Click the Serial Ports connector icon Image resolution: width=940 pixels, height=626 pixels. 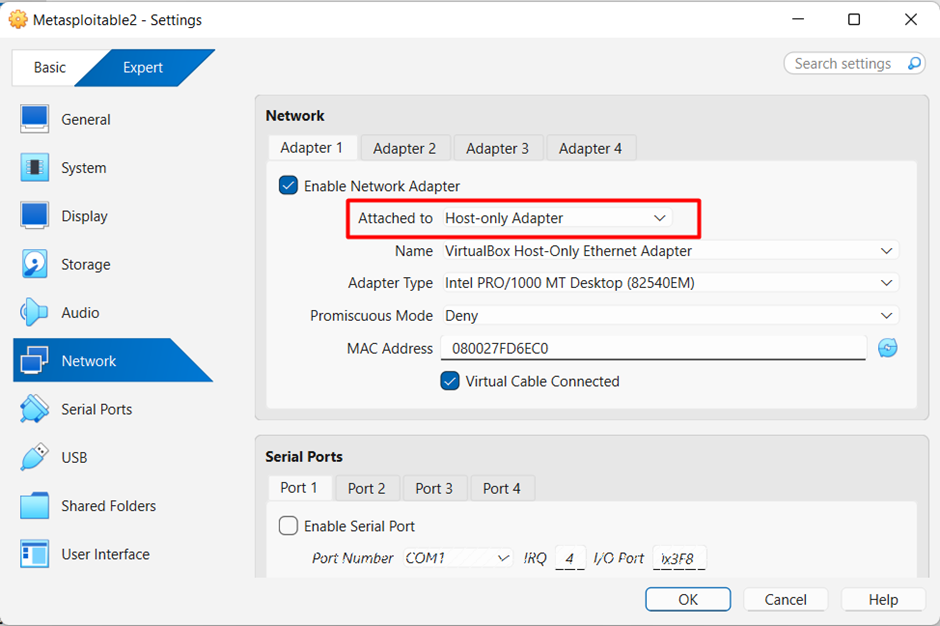34,409
